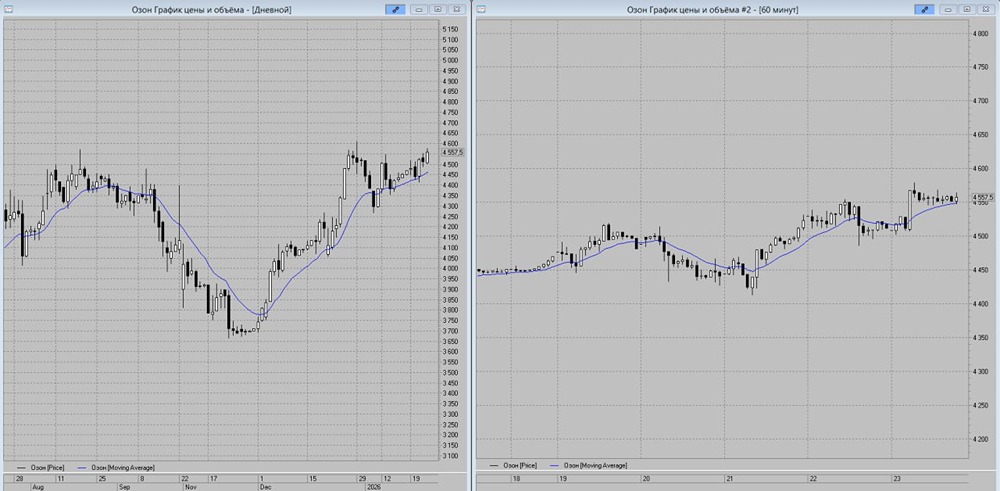The image size is (1000, 491).
Task: Open the system menu icon of the Дневной chart window
Action: pos(8,9)
